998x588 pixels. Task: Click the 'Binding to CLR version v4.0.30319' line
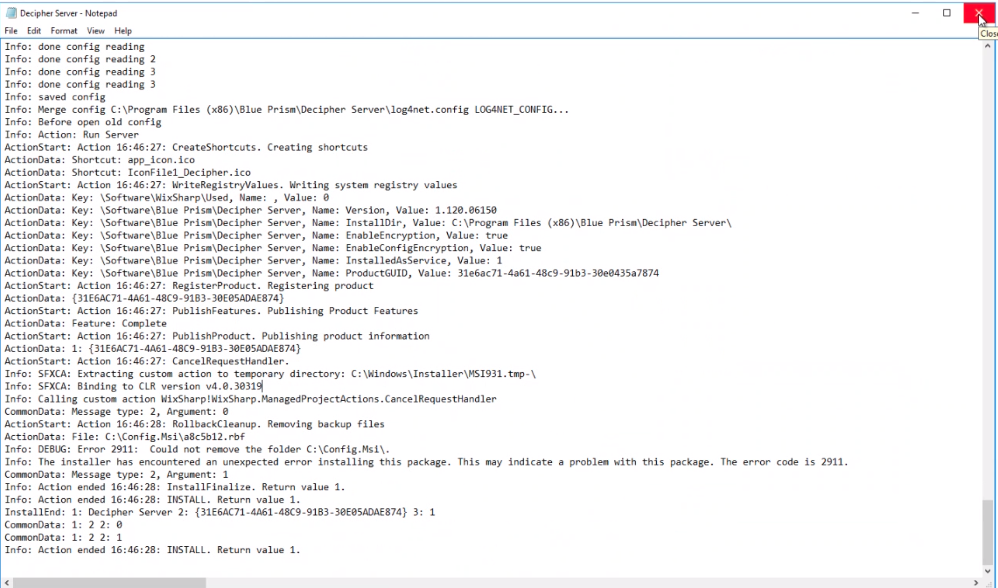pyautogui.click(x=134, y=386)
